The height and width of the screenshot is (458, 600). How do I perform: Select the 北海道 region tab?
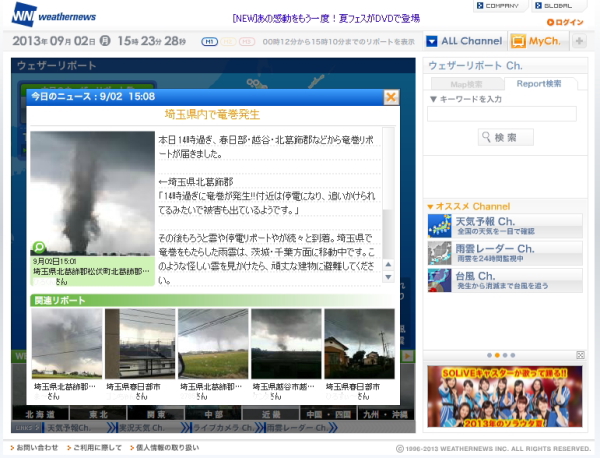[38, 413]
